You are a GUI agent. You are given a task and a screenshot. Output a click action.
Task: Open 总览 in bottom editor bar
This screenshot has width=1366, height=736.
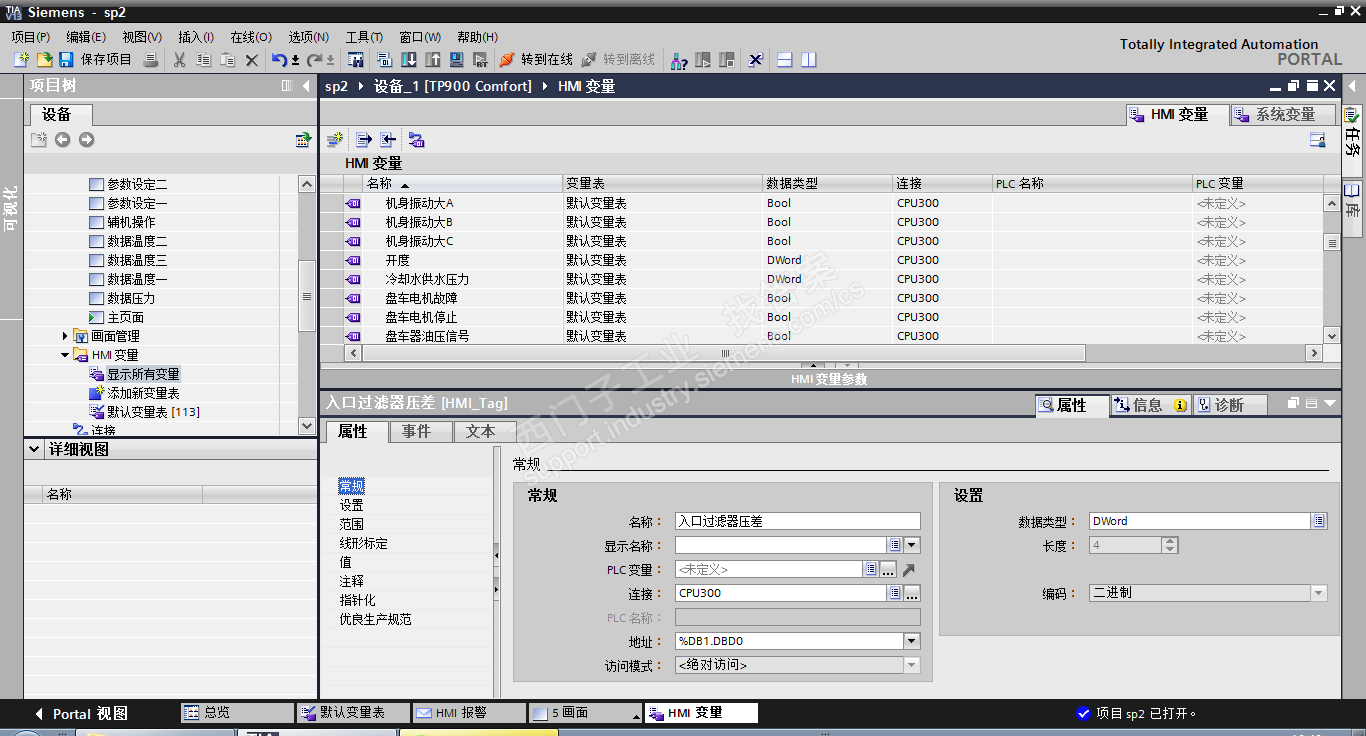237,713
